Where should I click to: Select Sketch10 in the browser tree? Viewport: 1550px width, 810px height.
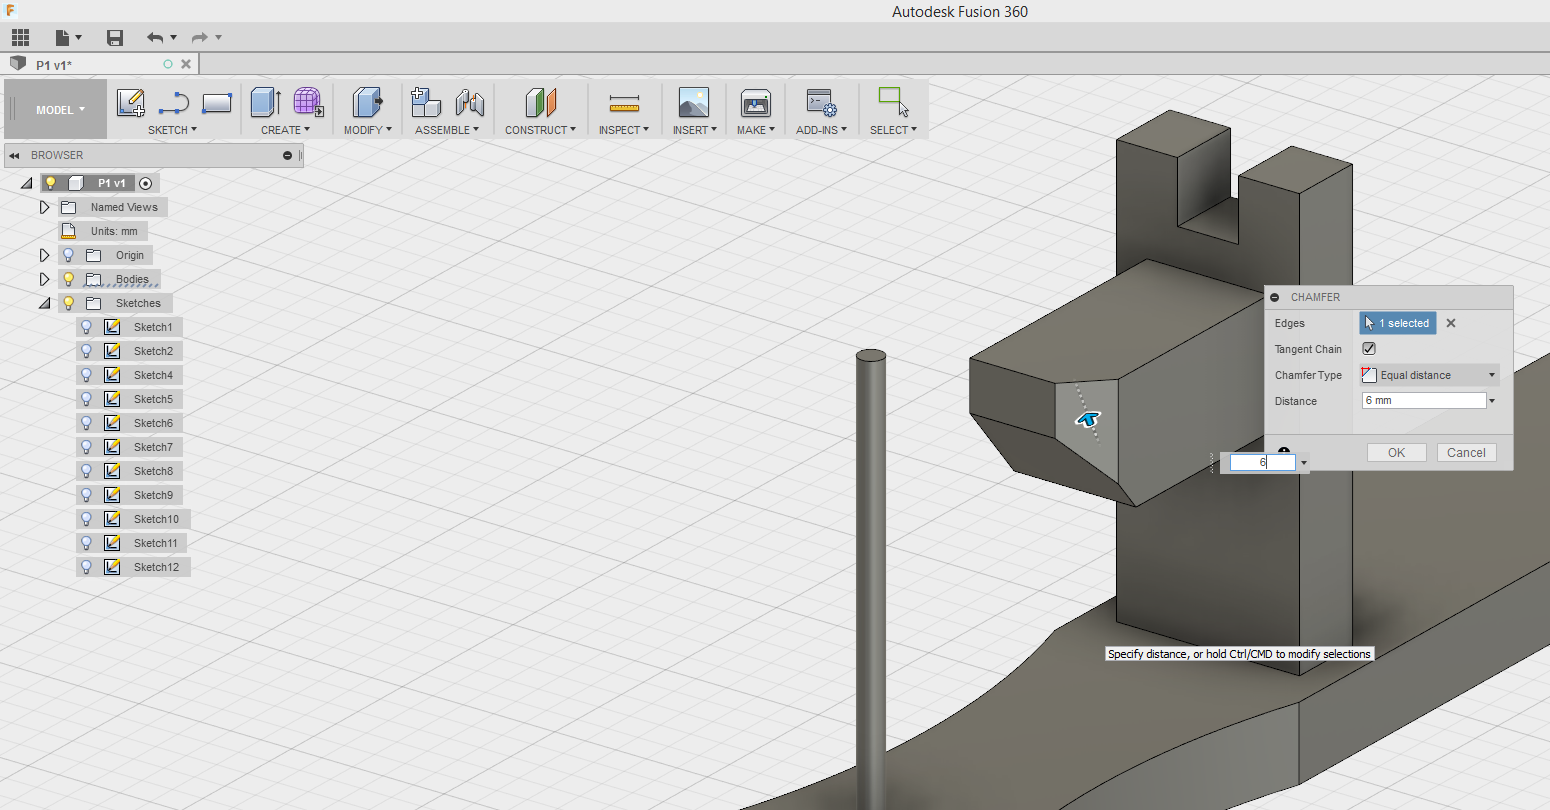[156, 520]
